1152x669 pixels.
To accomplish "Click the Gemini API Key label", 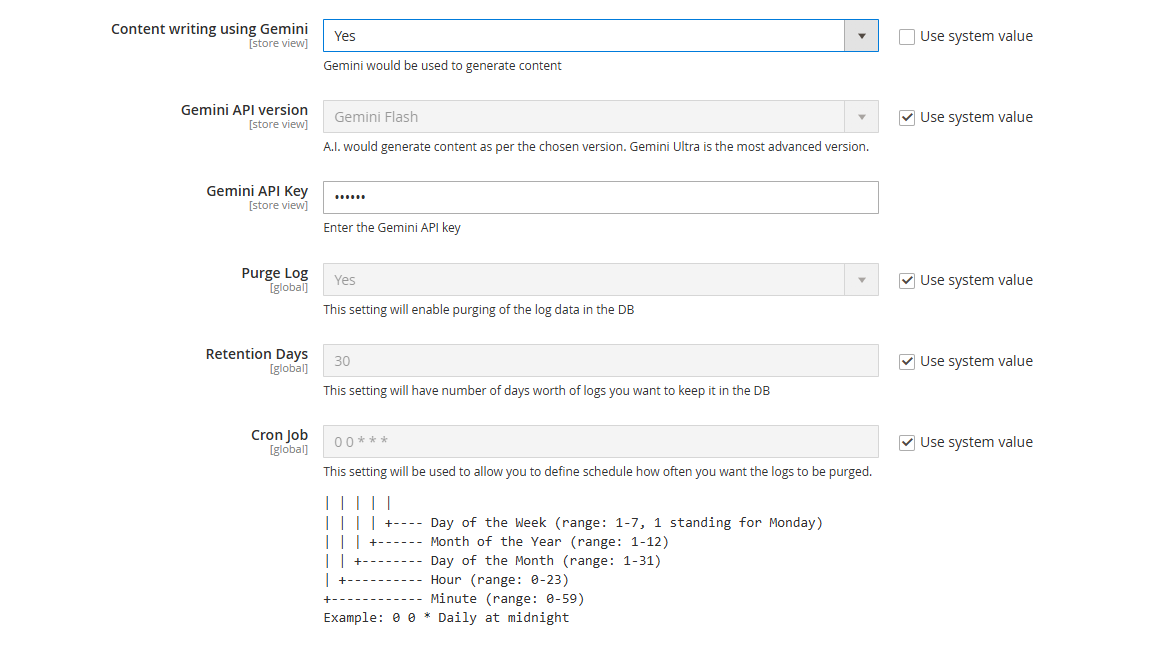I will [x=257, y=191].
